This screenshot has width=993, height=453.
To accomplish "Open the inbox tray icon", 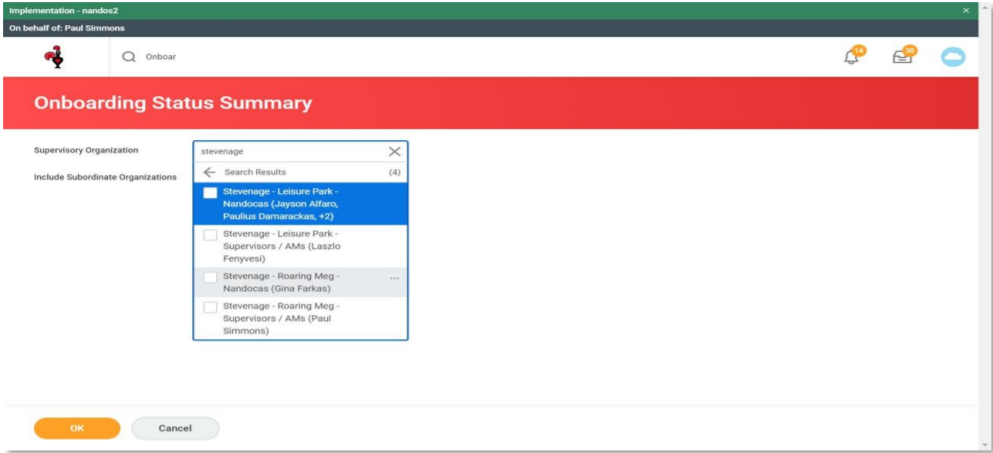I will [904, 56].
